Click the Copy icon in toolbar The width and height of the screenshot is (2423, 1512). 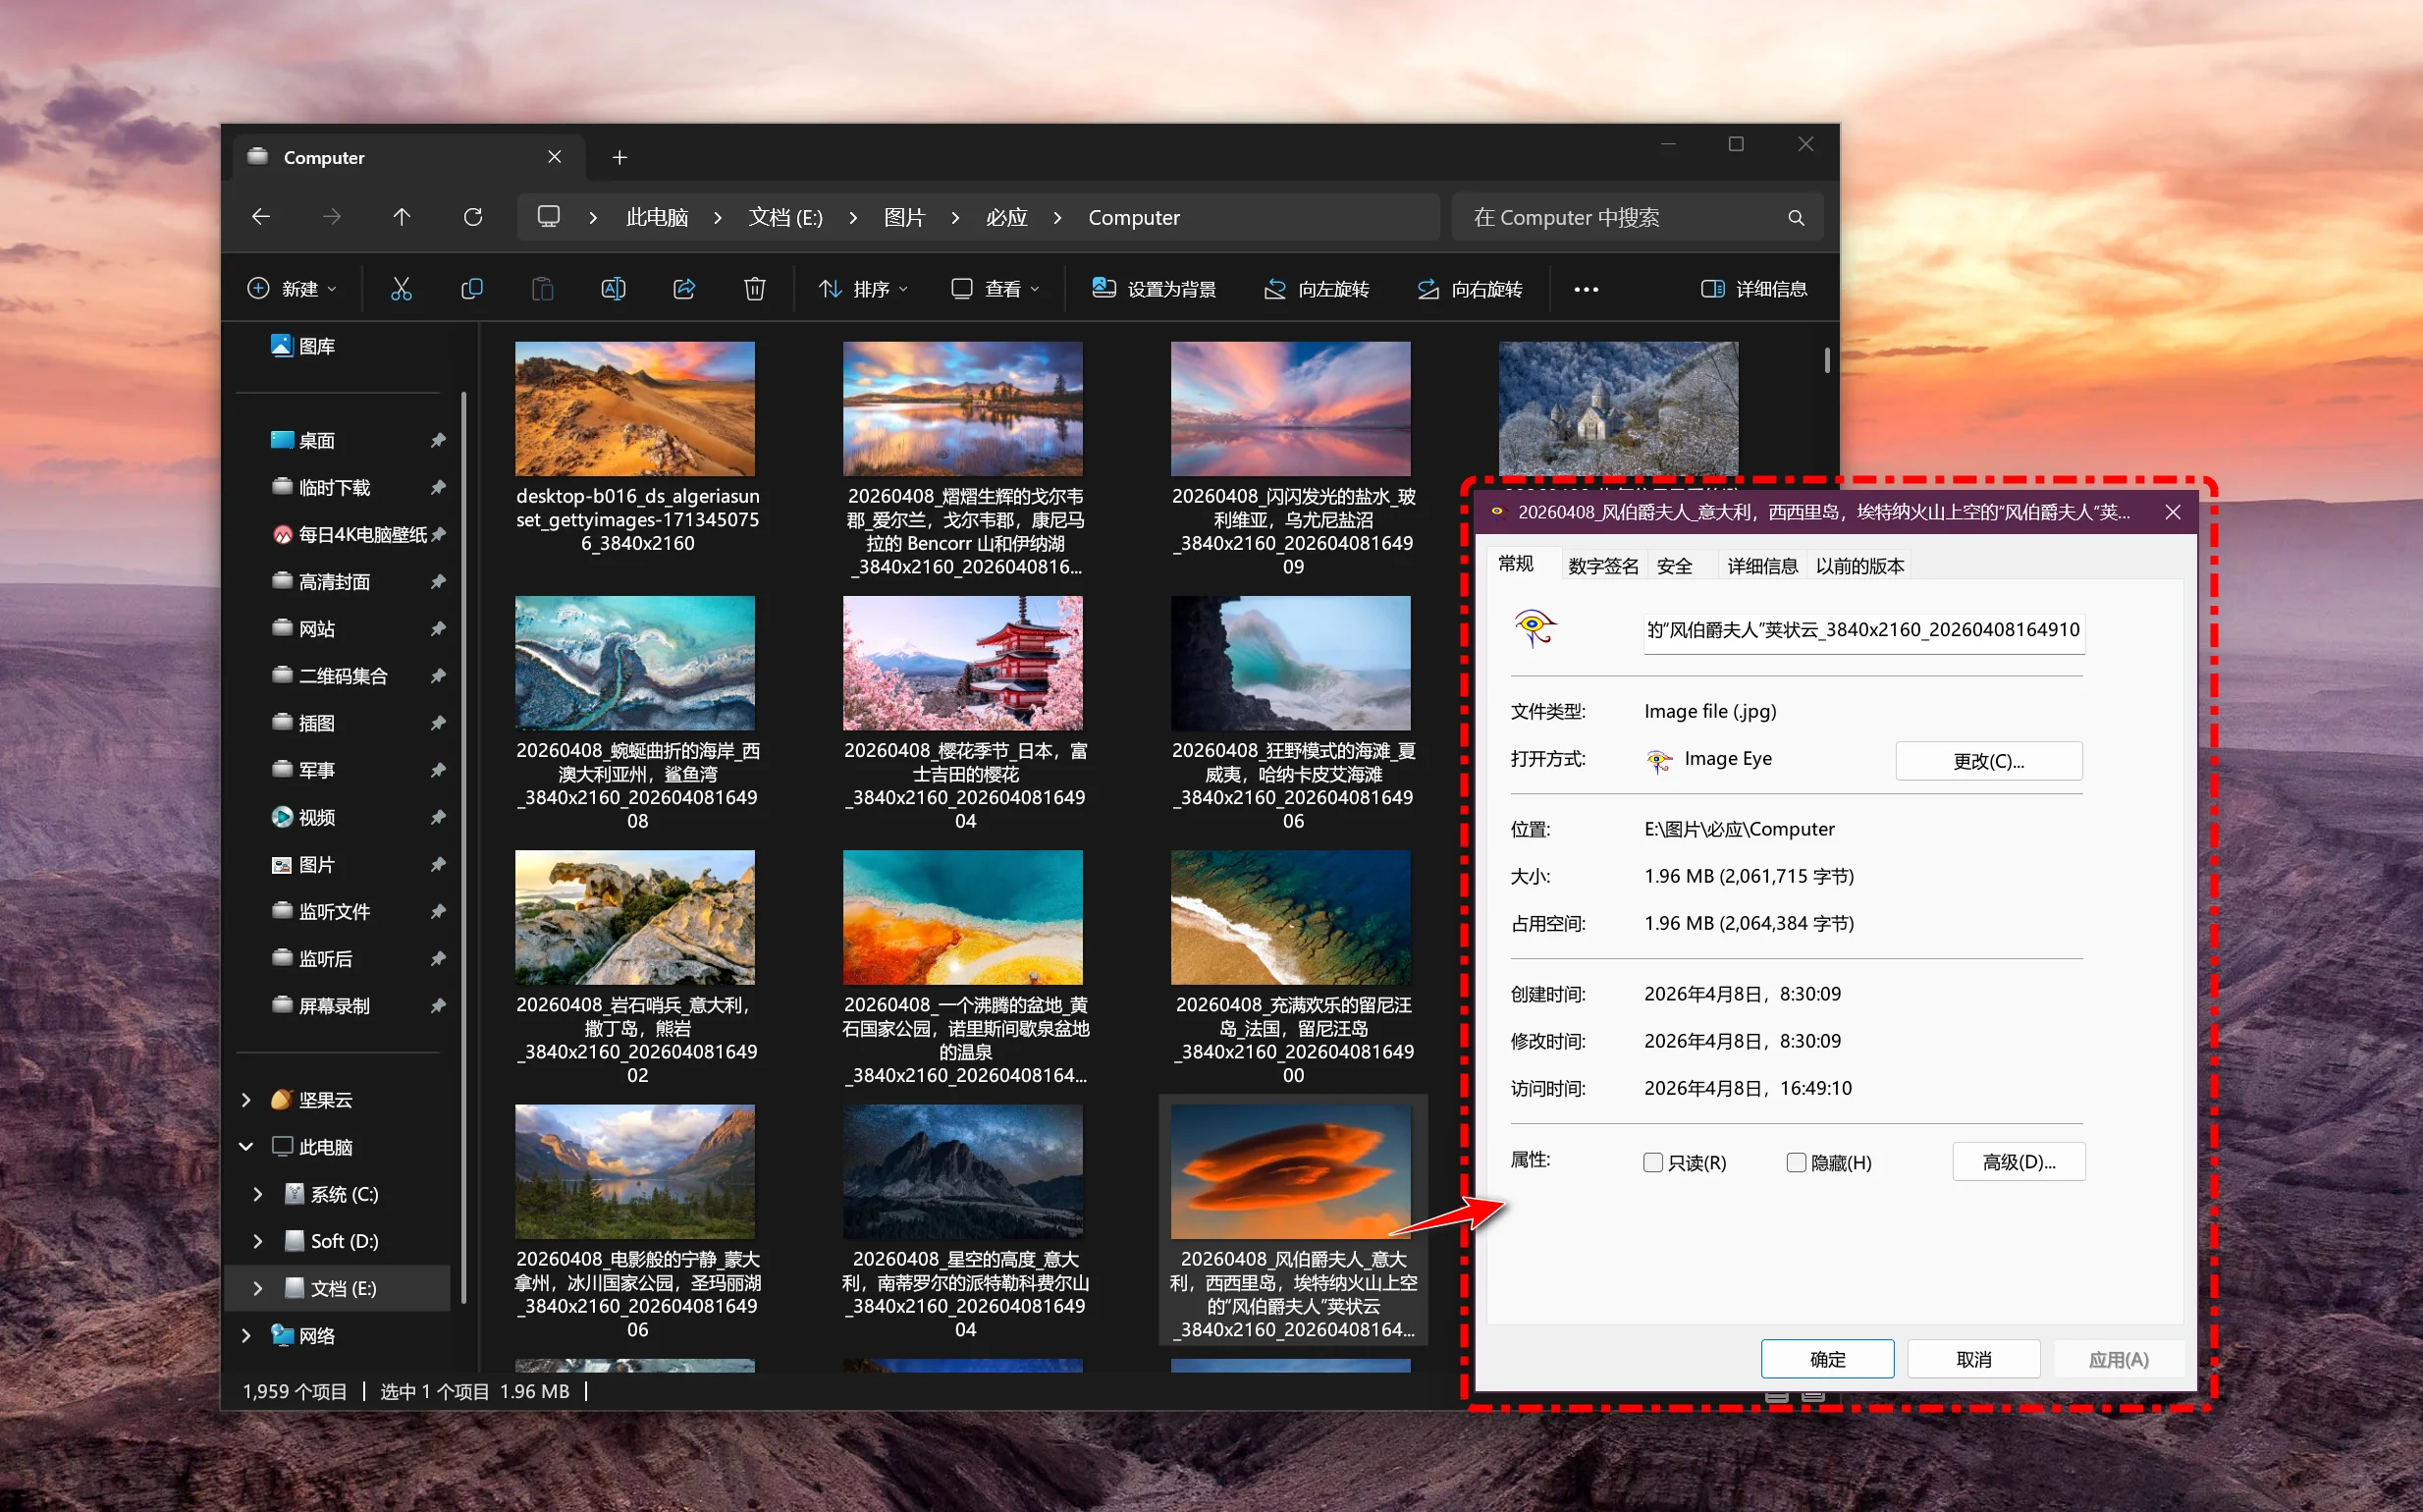472,289
